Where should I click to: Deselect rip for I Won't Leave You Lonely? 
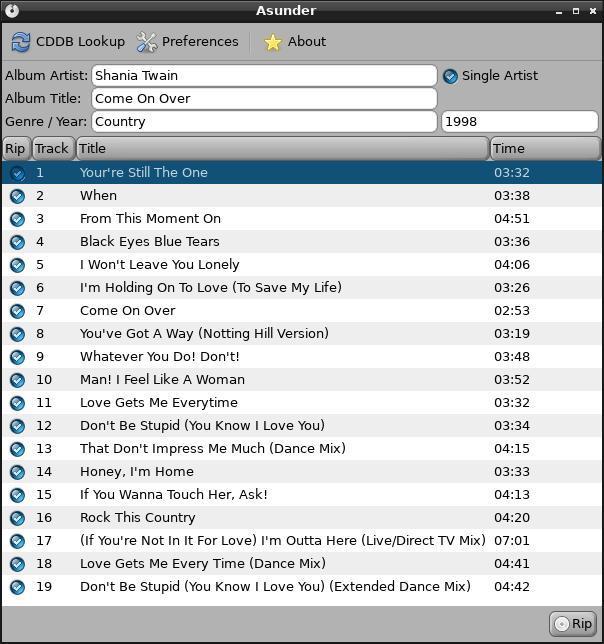click(x=17, y=265)
